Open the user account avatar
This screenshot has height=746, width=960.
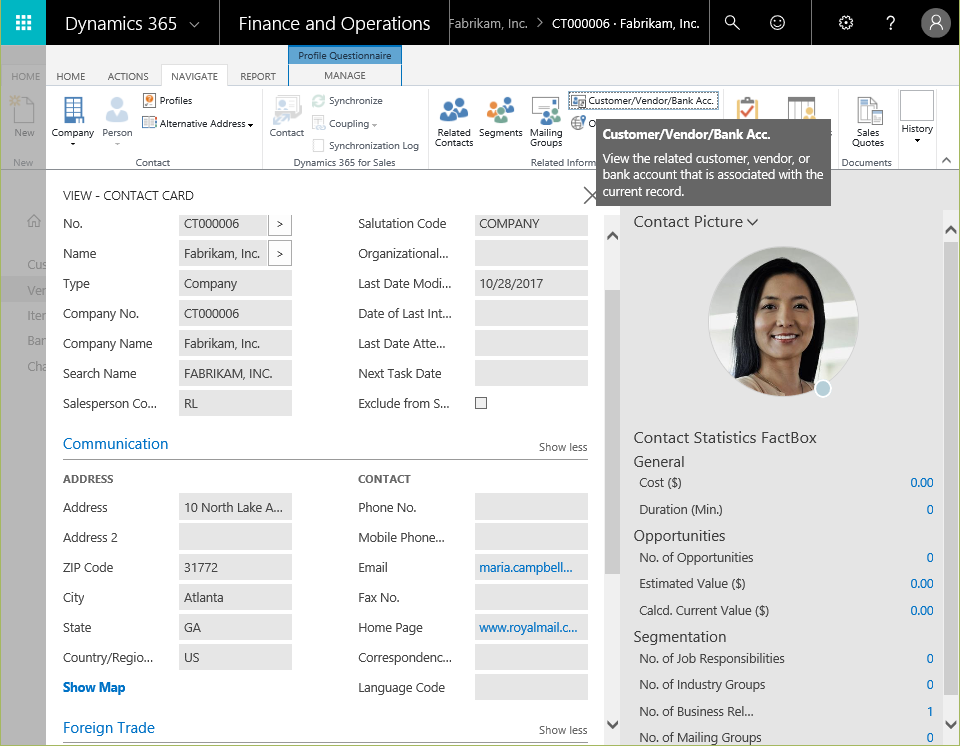pyautogui.click(x=936, y=23)
